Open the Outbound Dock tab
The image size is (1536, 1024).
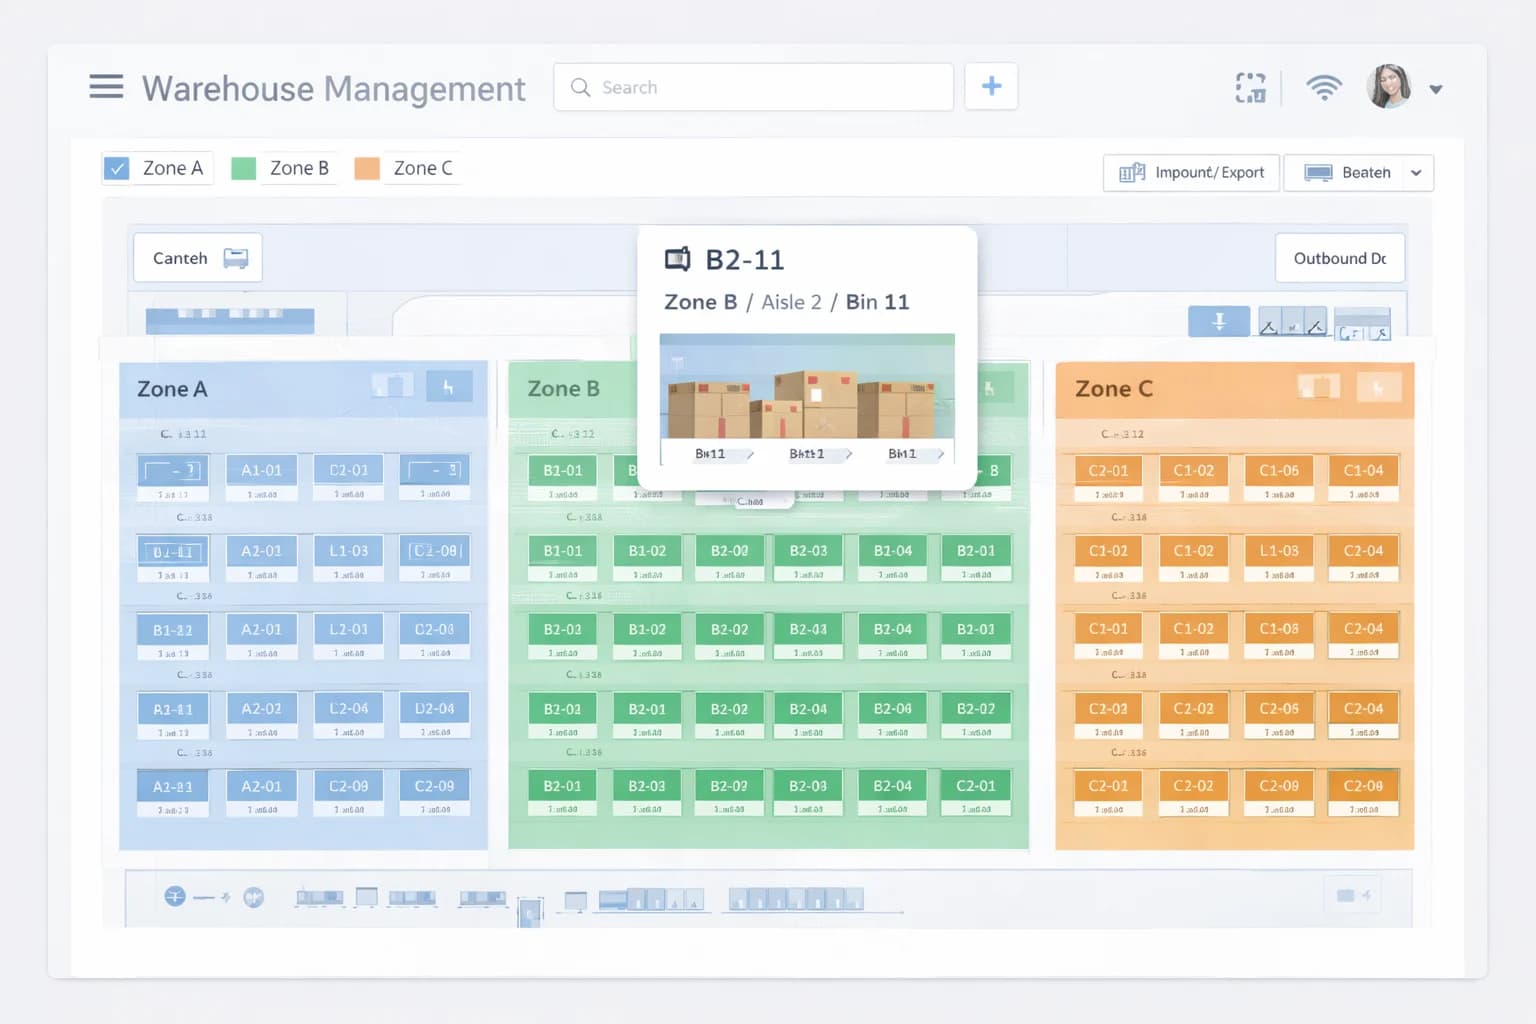tap(1339, 257)
